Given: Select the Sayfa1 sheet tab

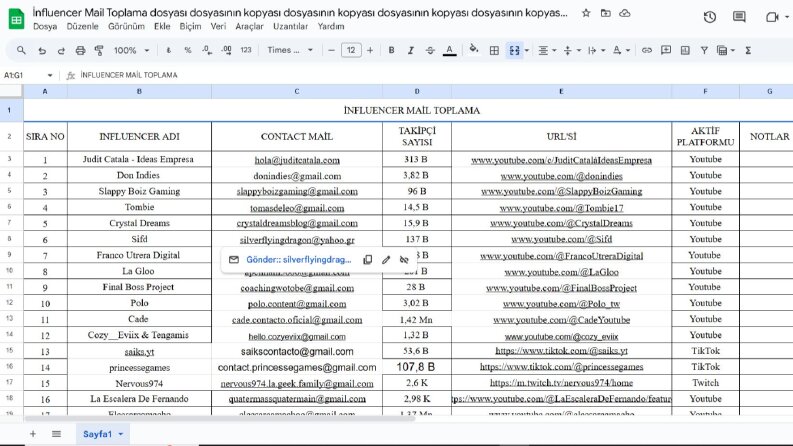Looking at the screenshot, I should tap(103, 434).
